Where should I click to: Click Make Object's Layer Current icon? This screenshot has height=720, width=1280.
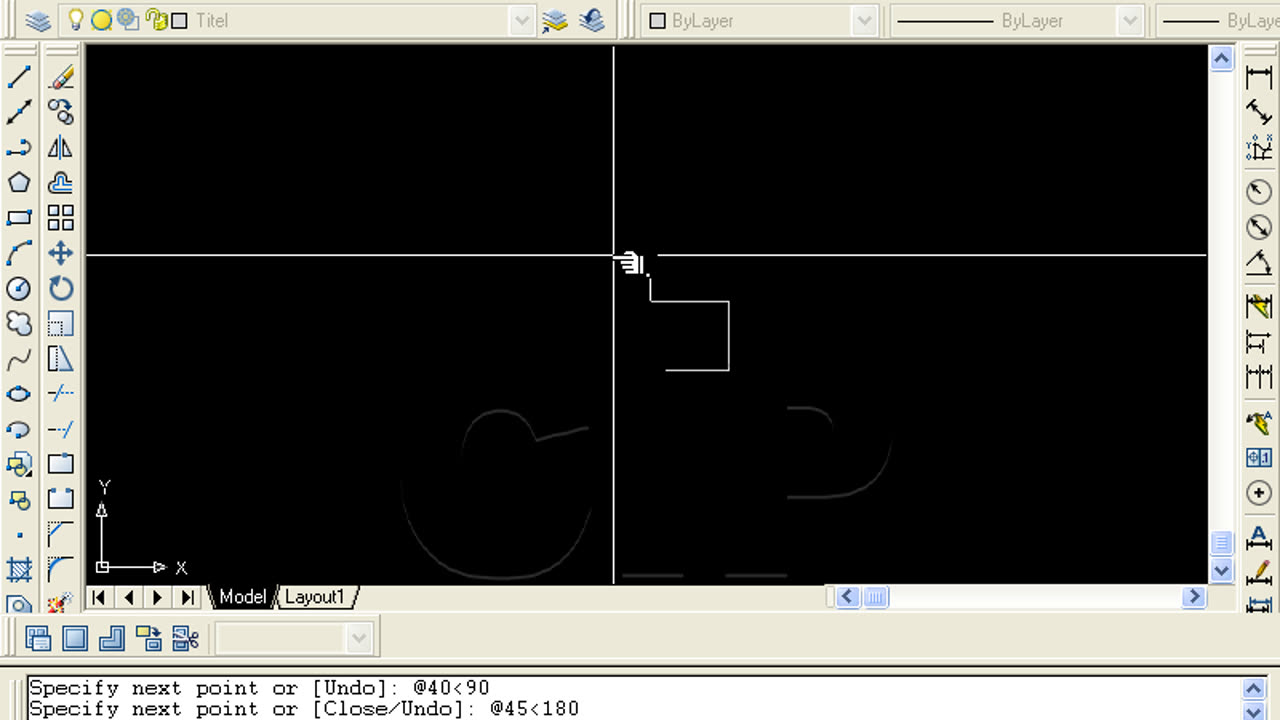[x=555, y=20]
